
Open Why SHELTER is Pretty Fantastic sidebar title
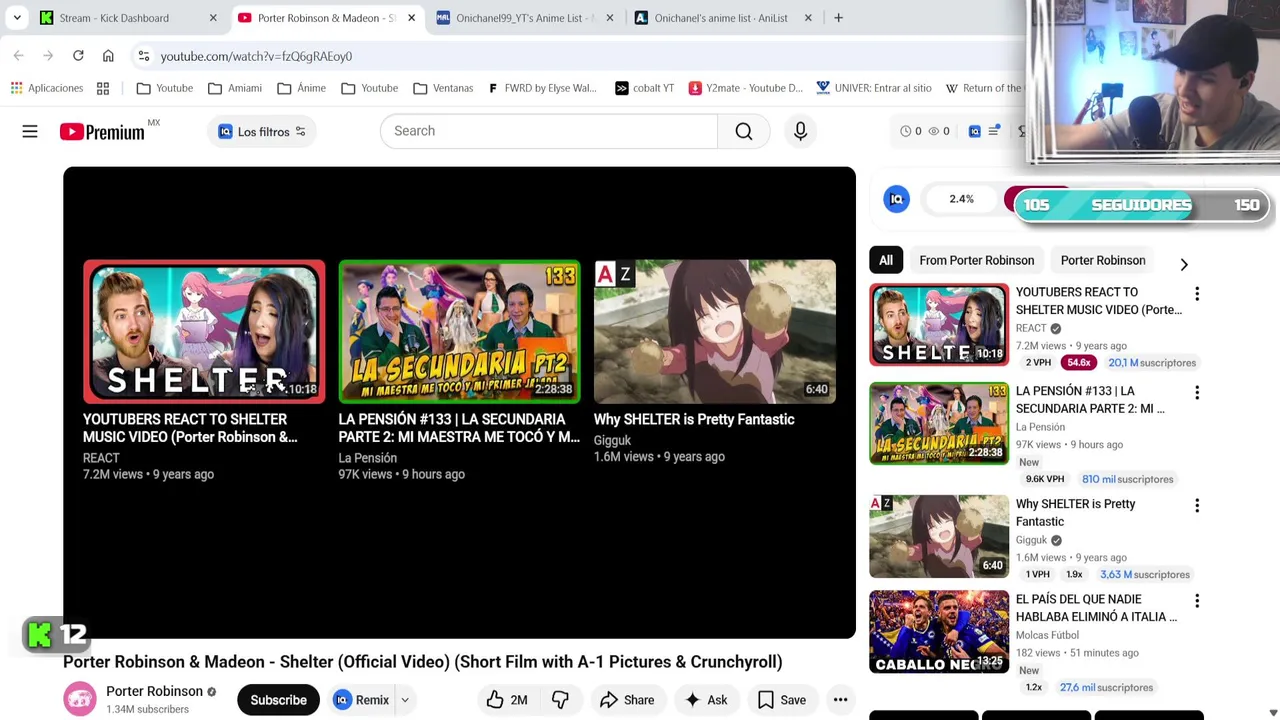[x=1075, y=513]
